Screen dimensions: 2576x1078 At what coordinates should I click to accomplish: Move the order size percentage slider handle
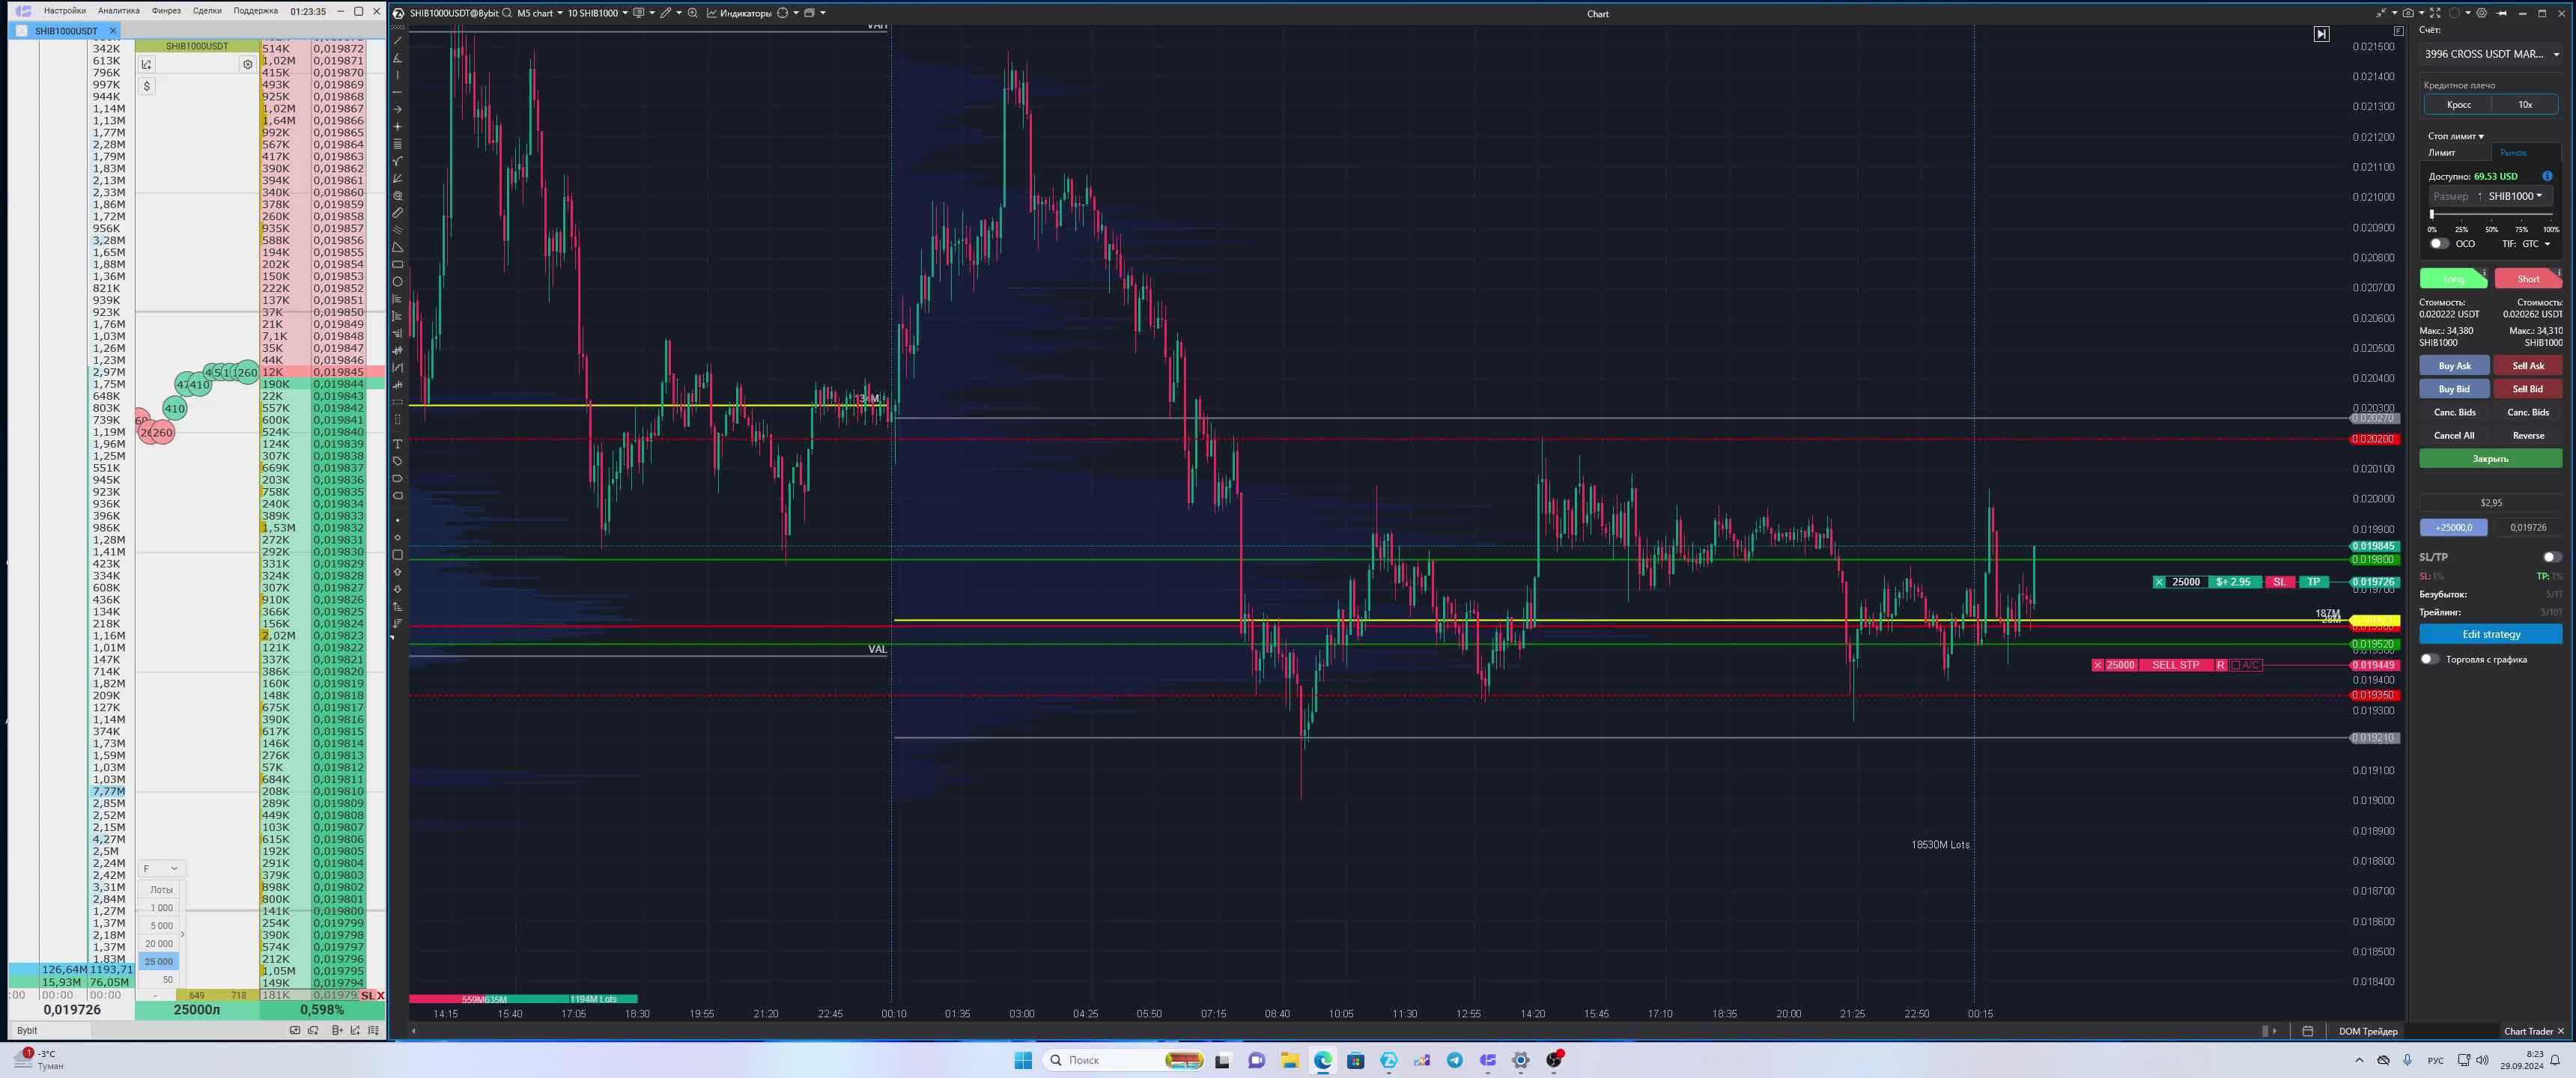(2432, 214)
